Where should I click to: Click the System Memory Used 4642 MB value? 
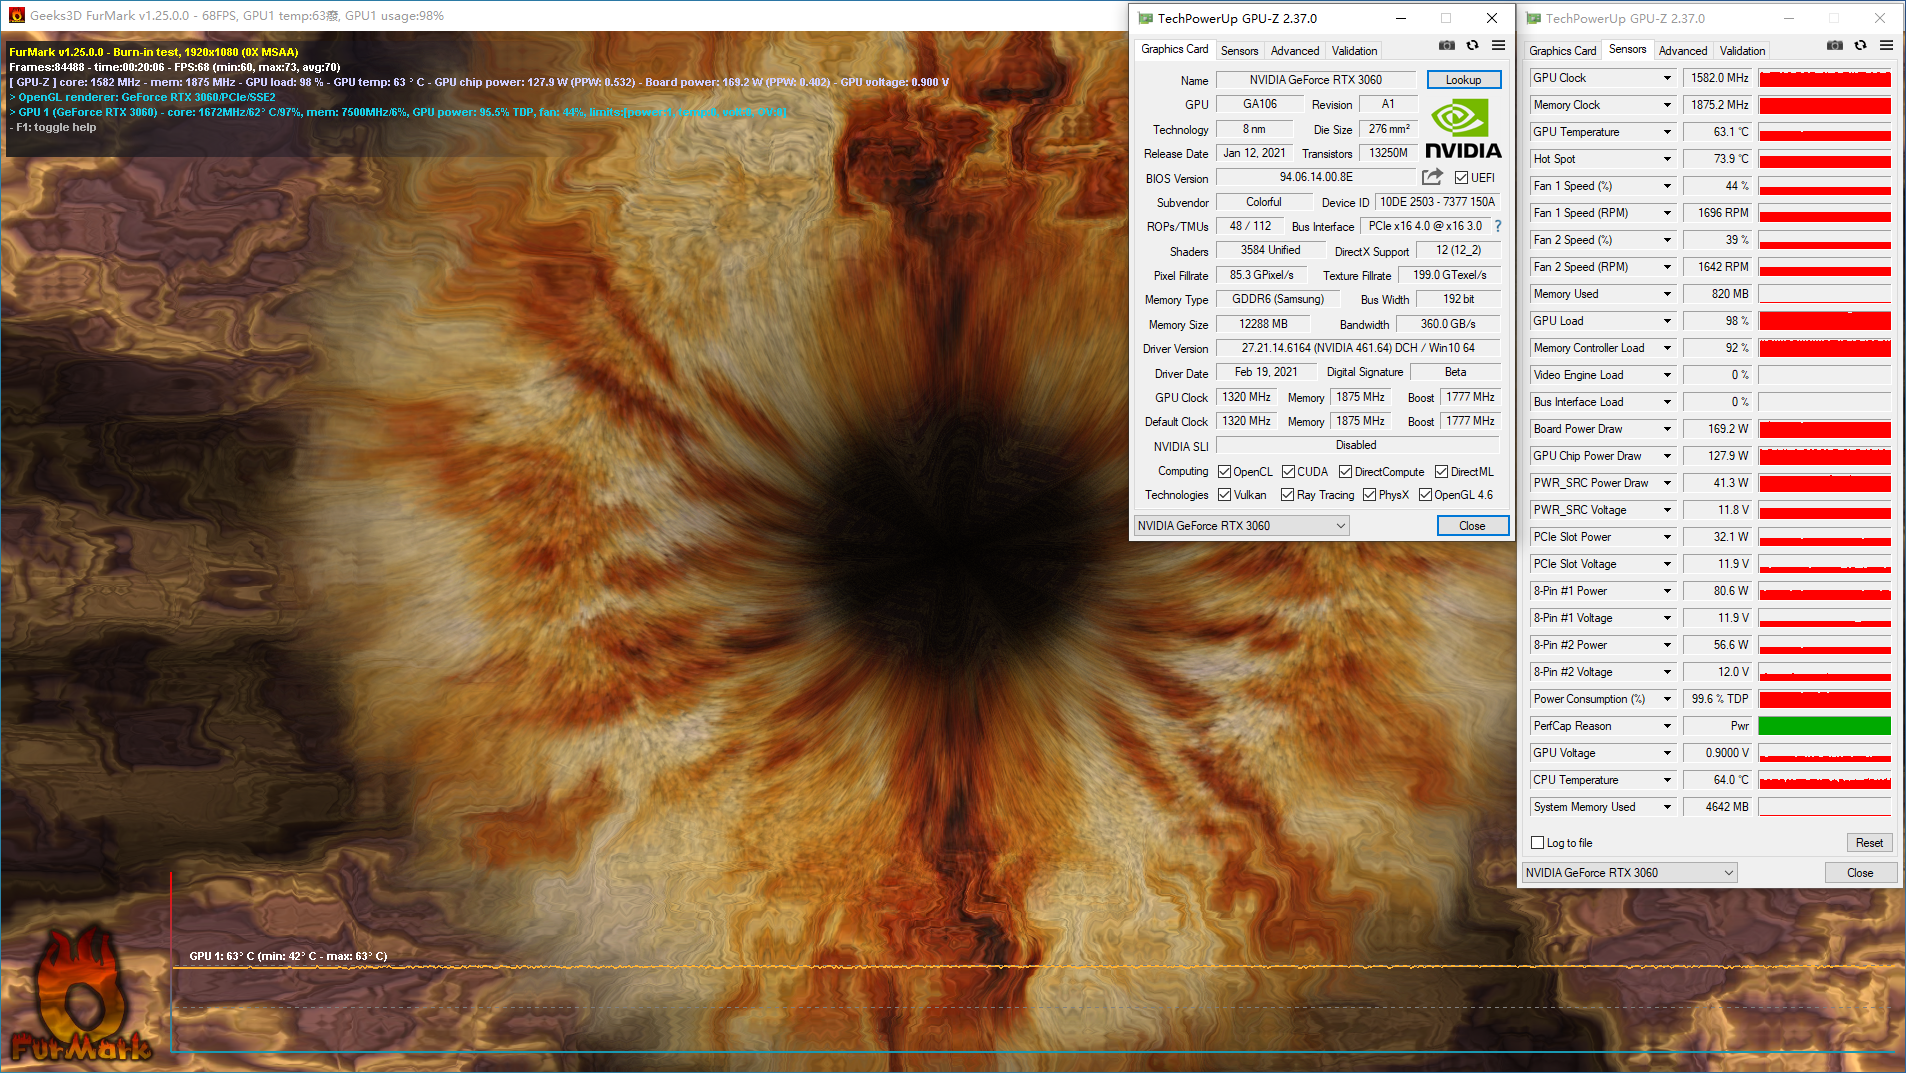pos(1719,807)
